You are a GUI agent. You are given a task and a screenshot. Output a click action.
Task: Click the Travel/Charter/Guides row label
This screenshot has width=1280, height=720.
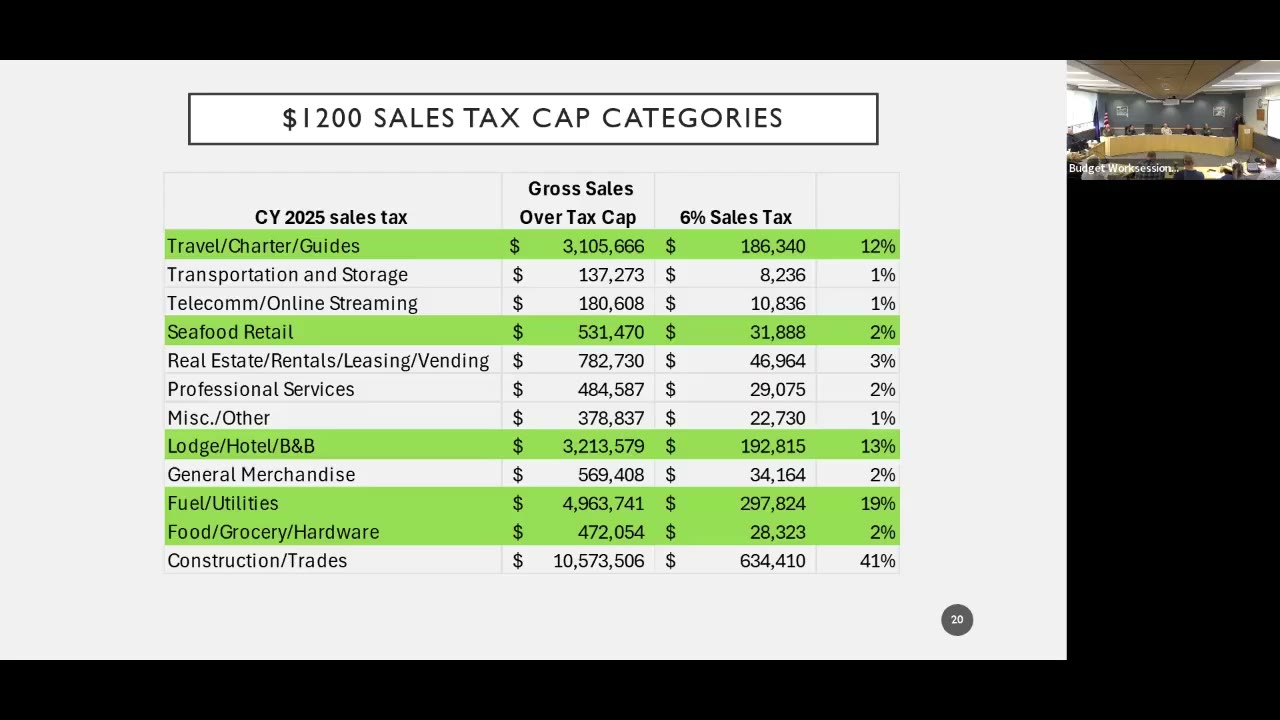[x=263, y=246]
